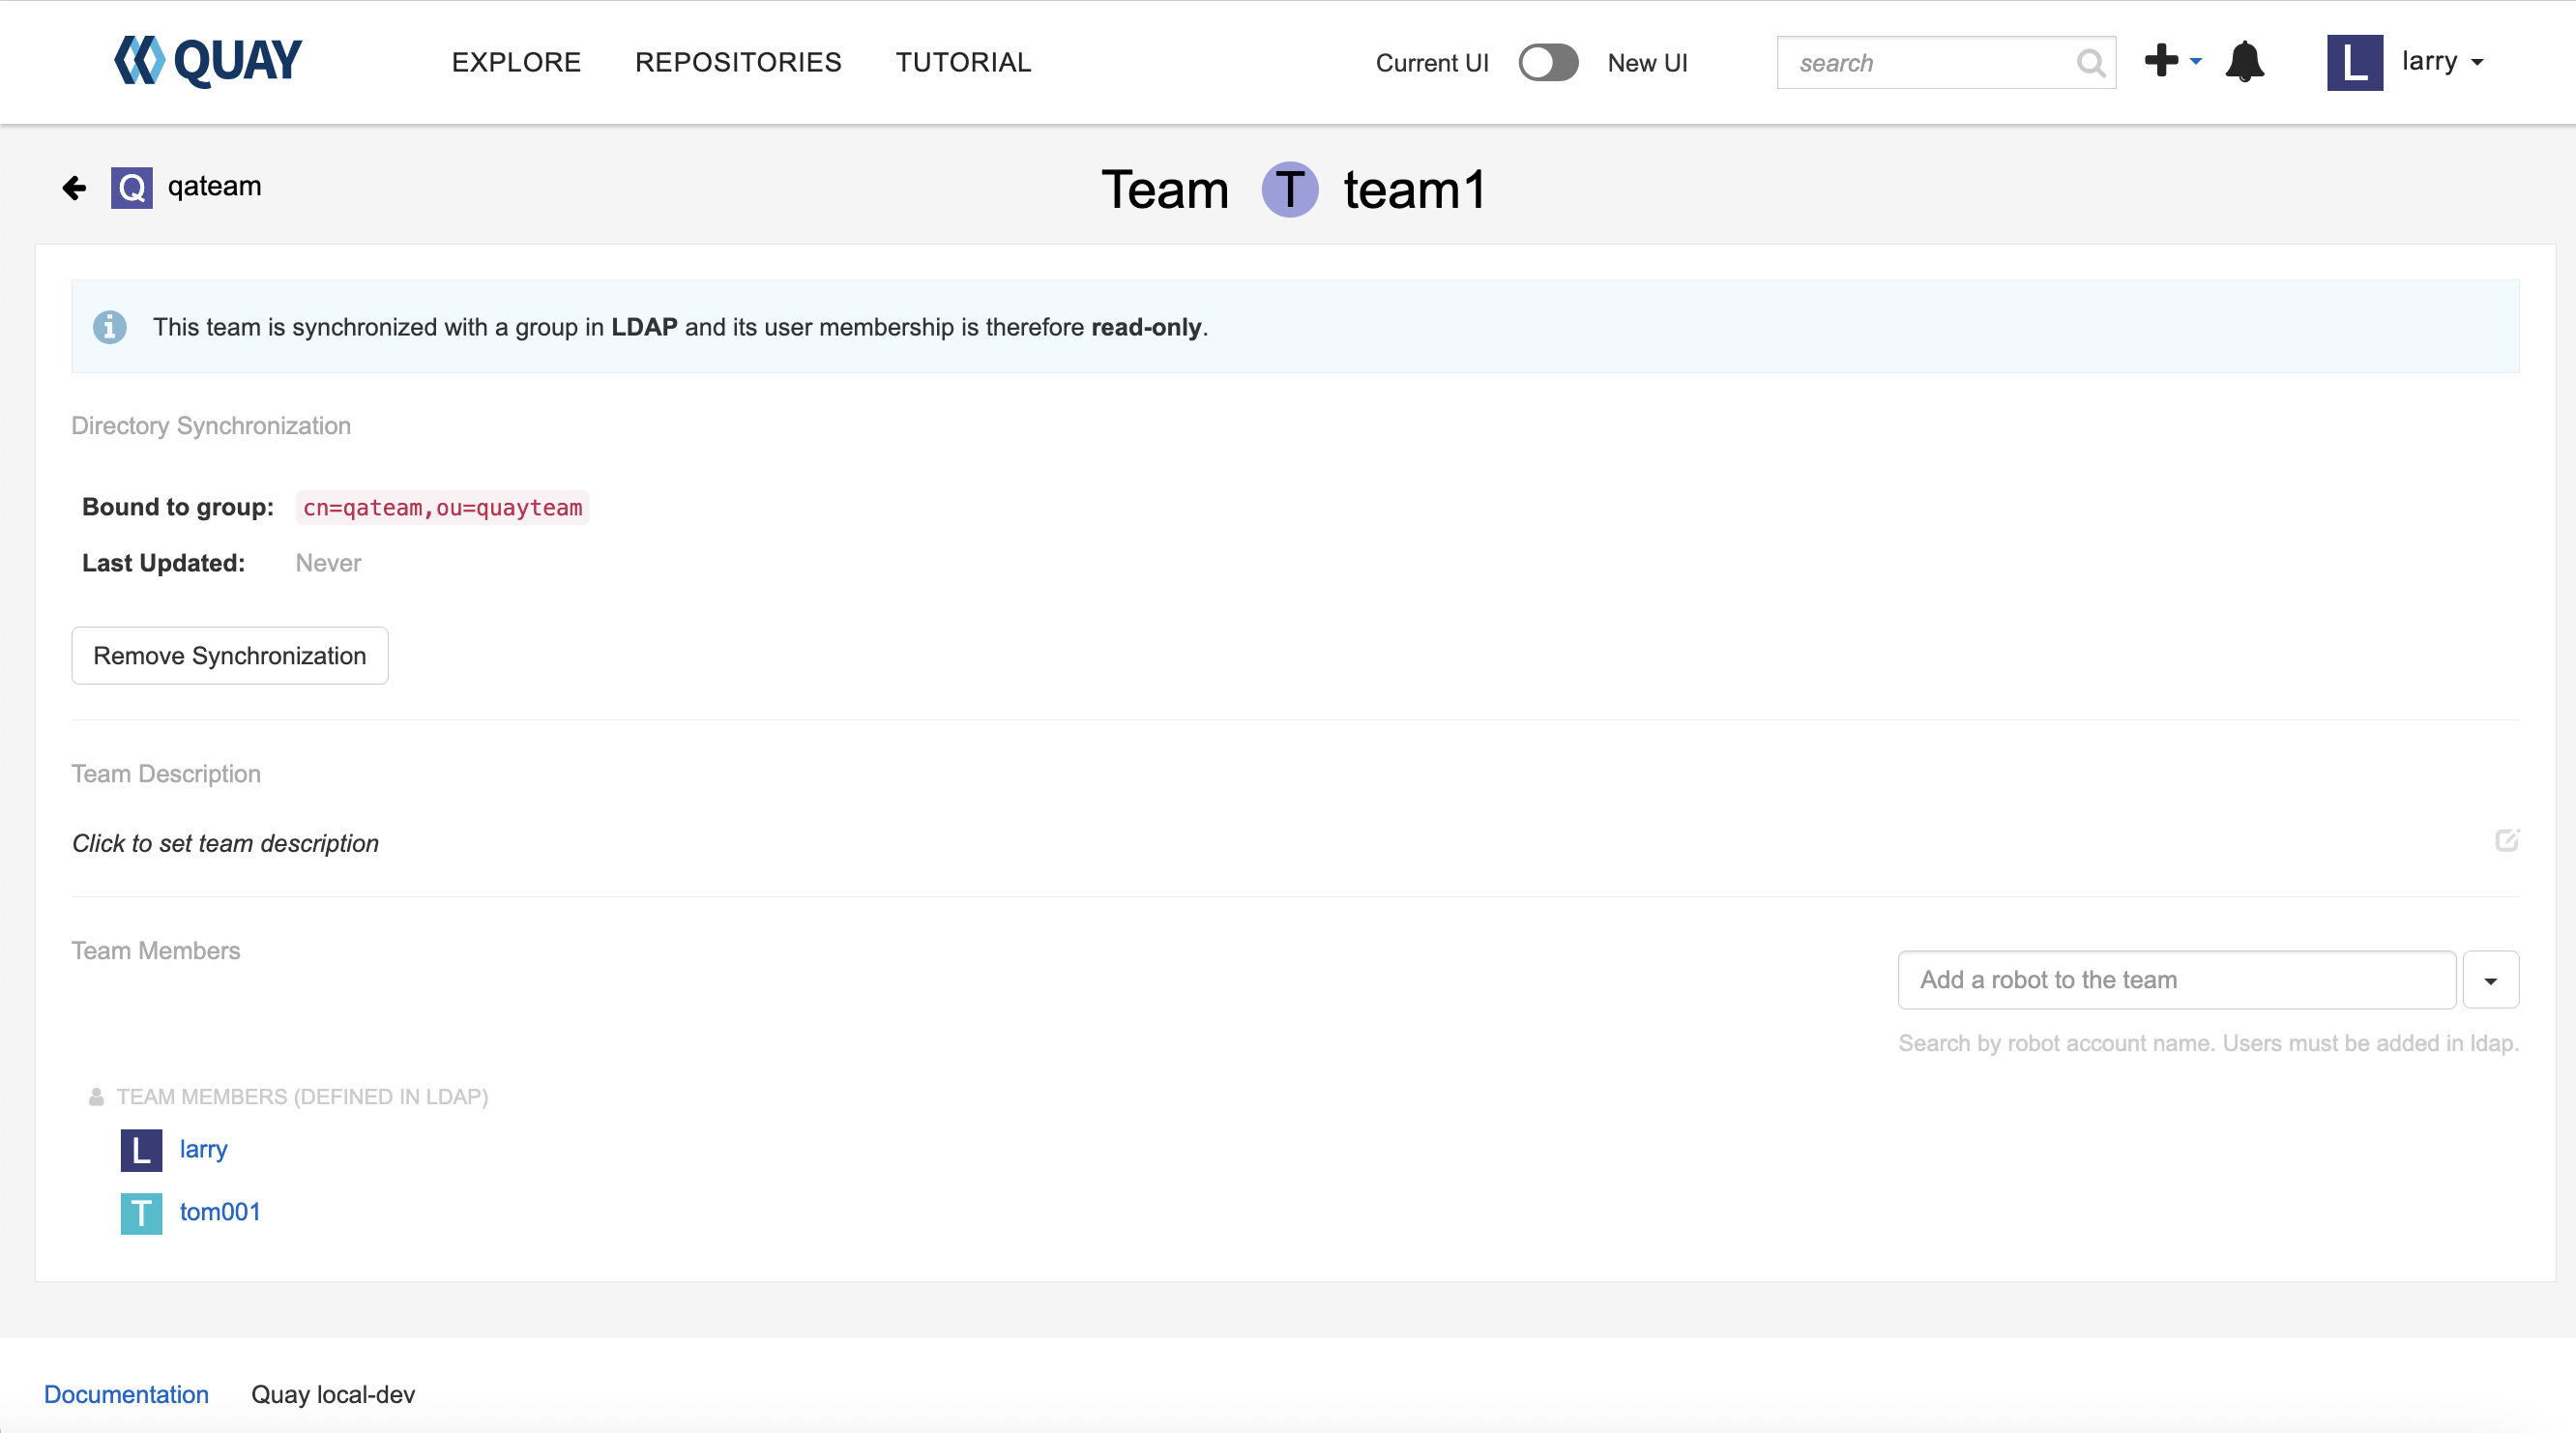
Task: Click the edit team description icon
Action: [2506, 840]
